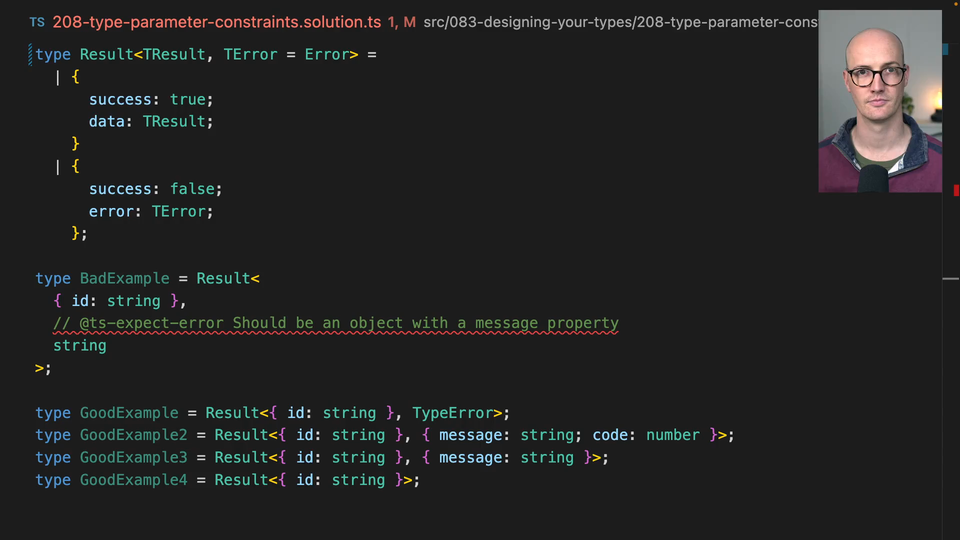Place cursor on the "success: false" line
960x540 pixels.
(x=155, y=189)
